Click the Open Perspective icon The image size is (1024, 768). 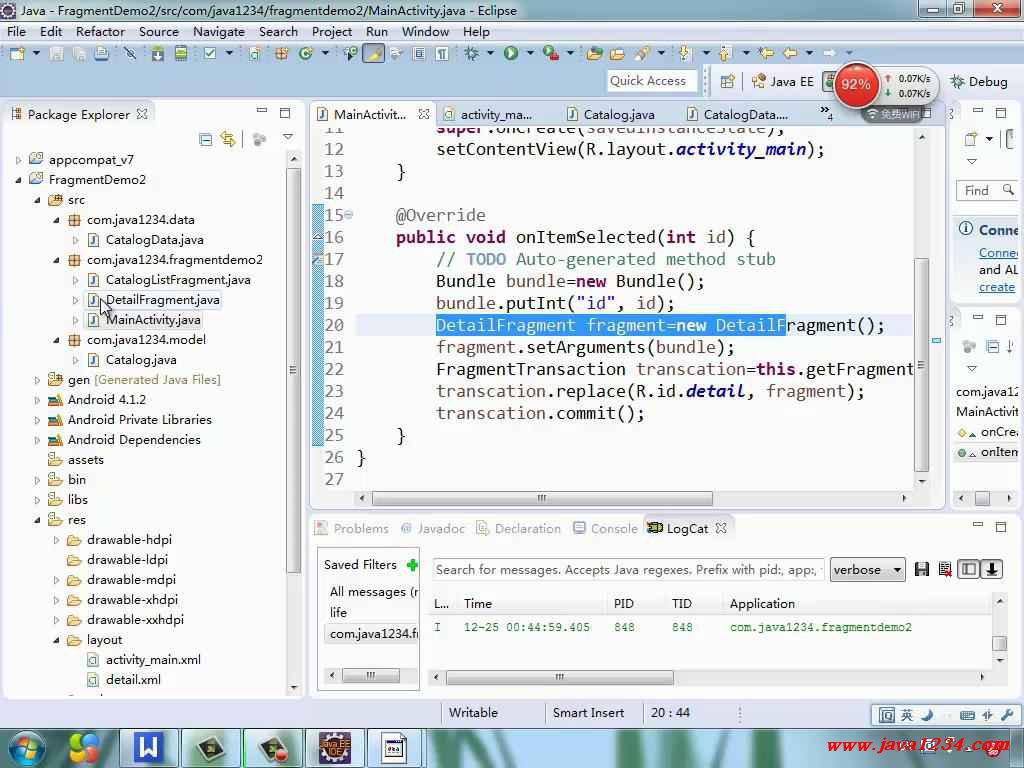coord(728,82)
